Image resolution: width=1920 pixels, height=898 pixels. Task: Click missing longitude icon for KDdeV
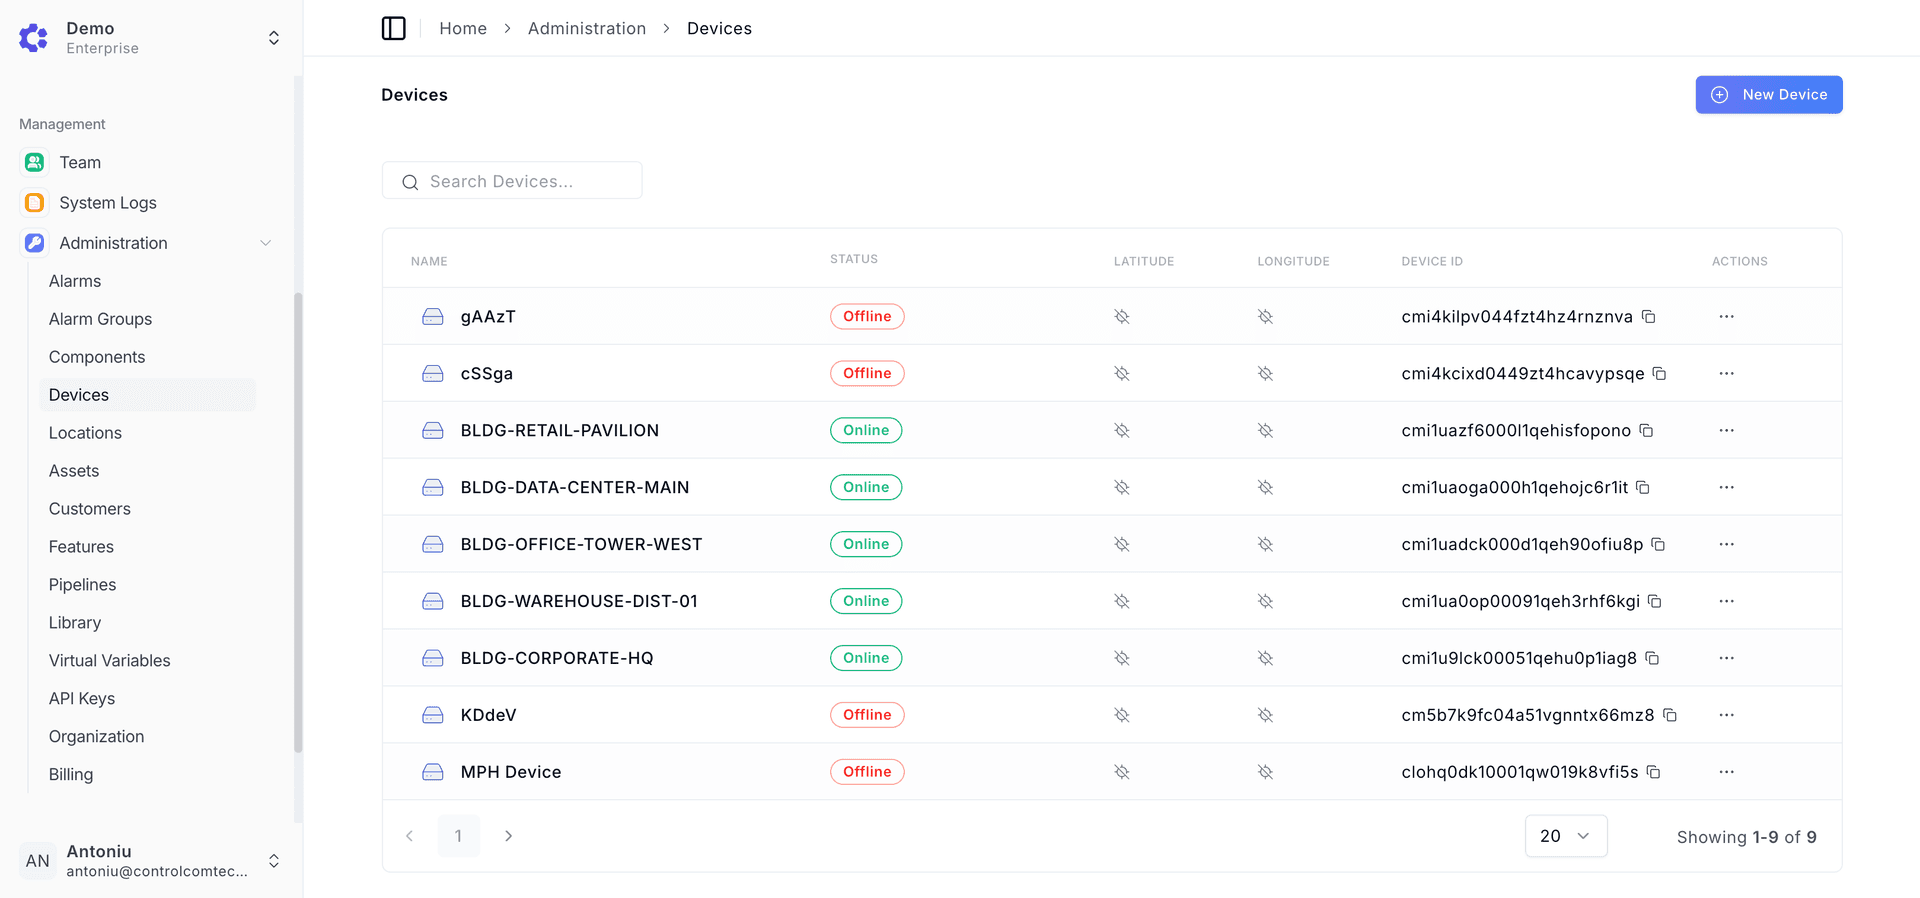[x=1266, y=716]
